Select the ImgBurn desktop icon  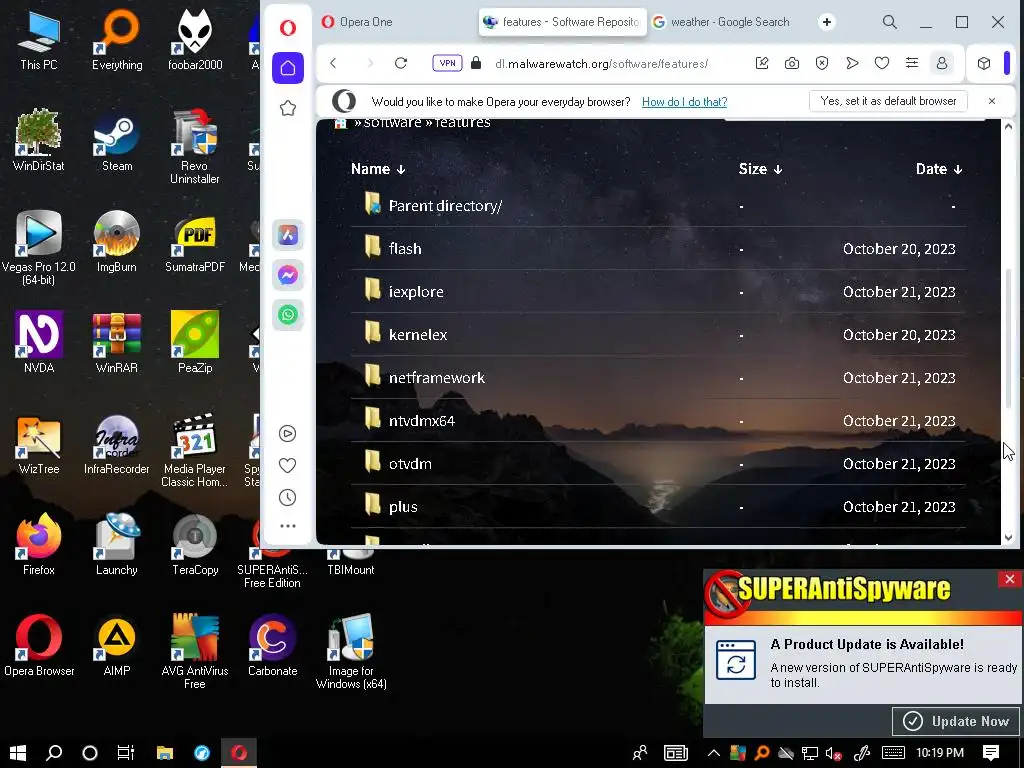tap(117, 242)
